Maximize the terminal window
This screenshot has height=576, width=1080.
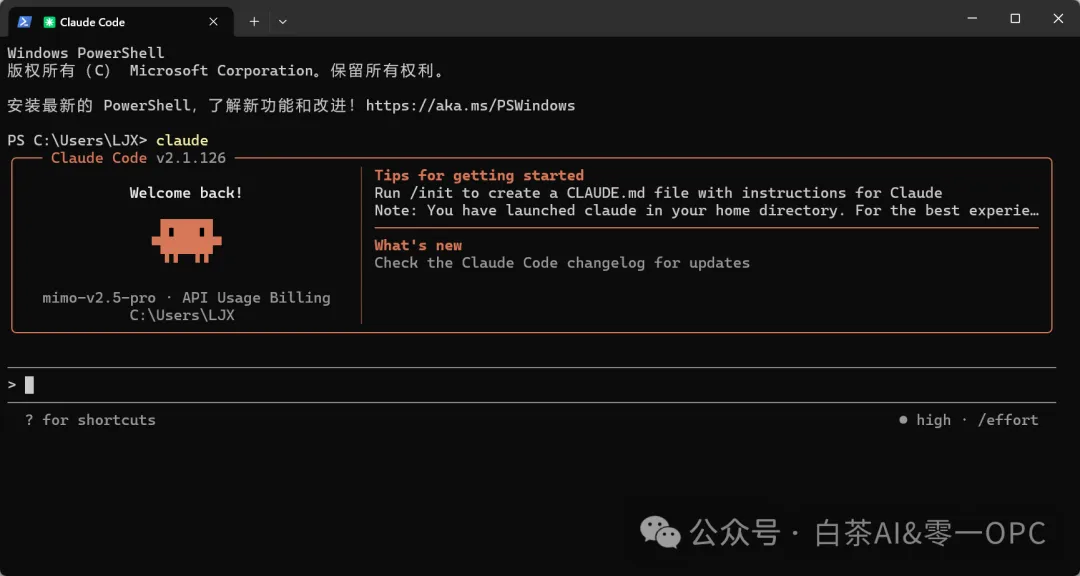point(1015,19)
